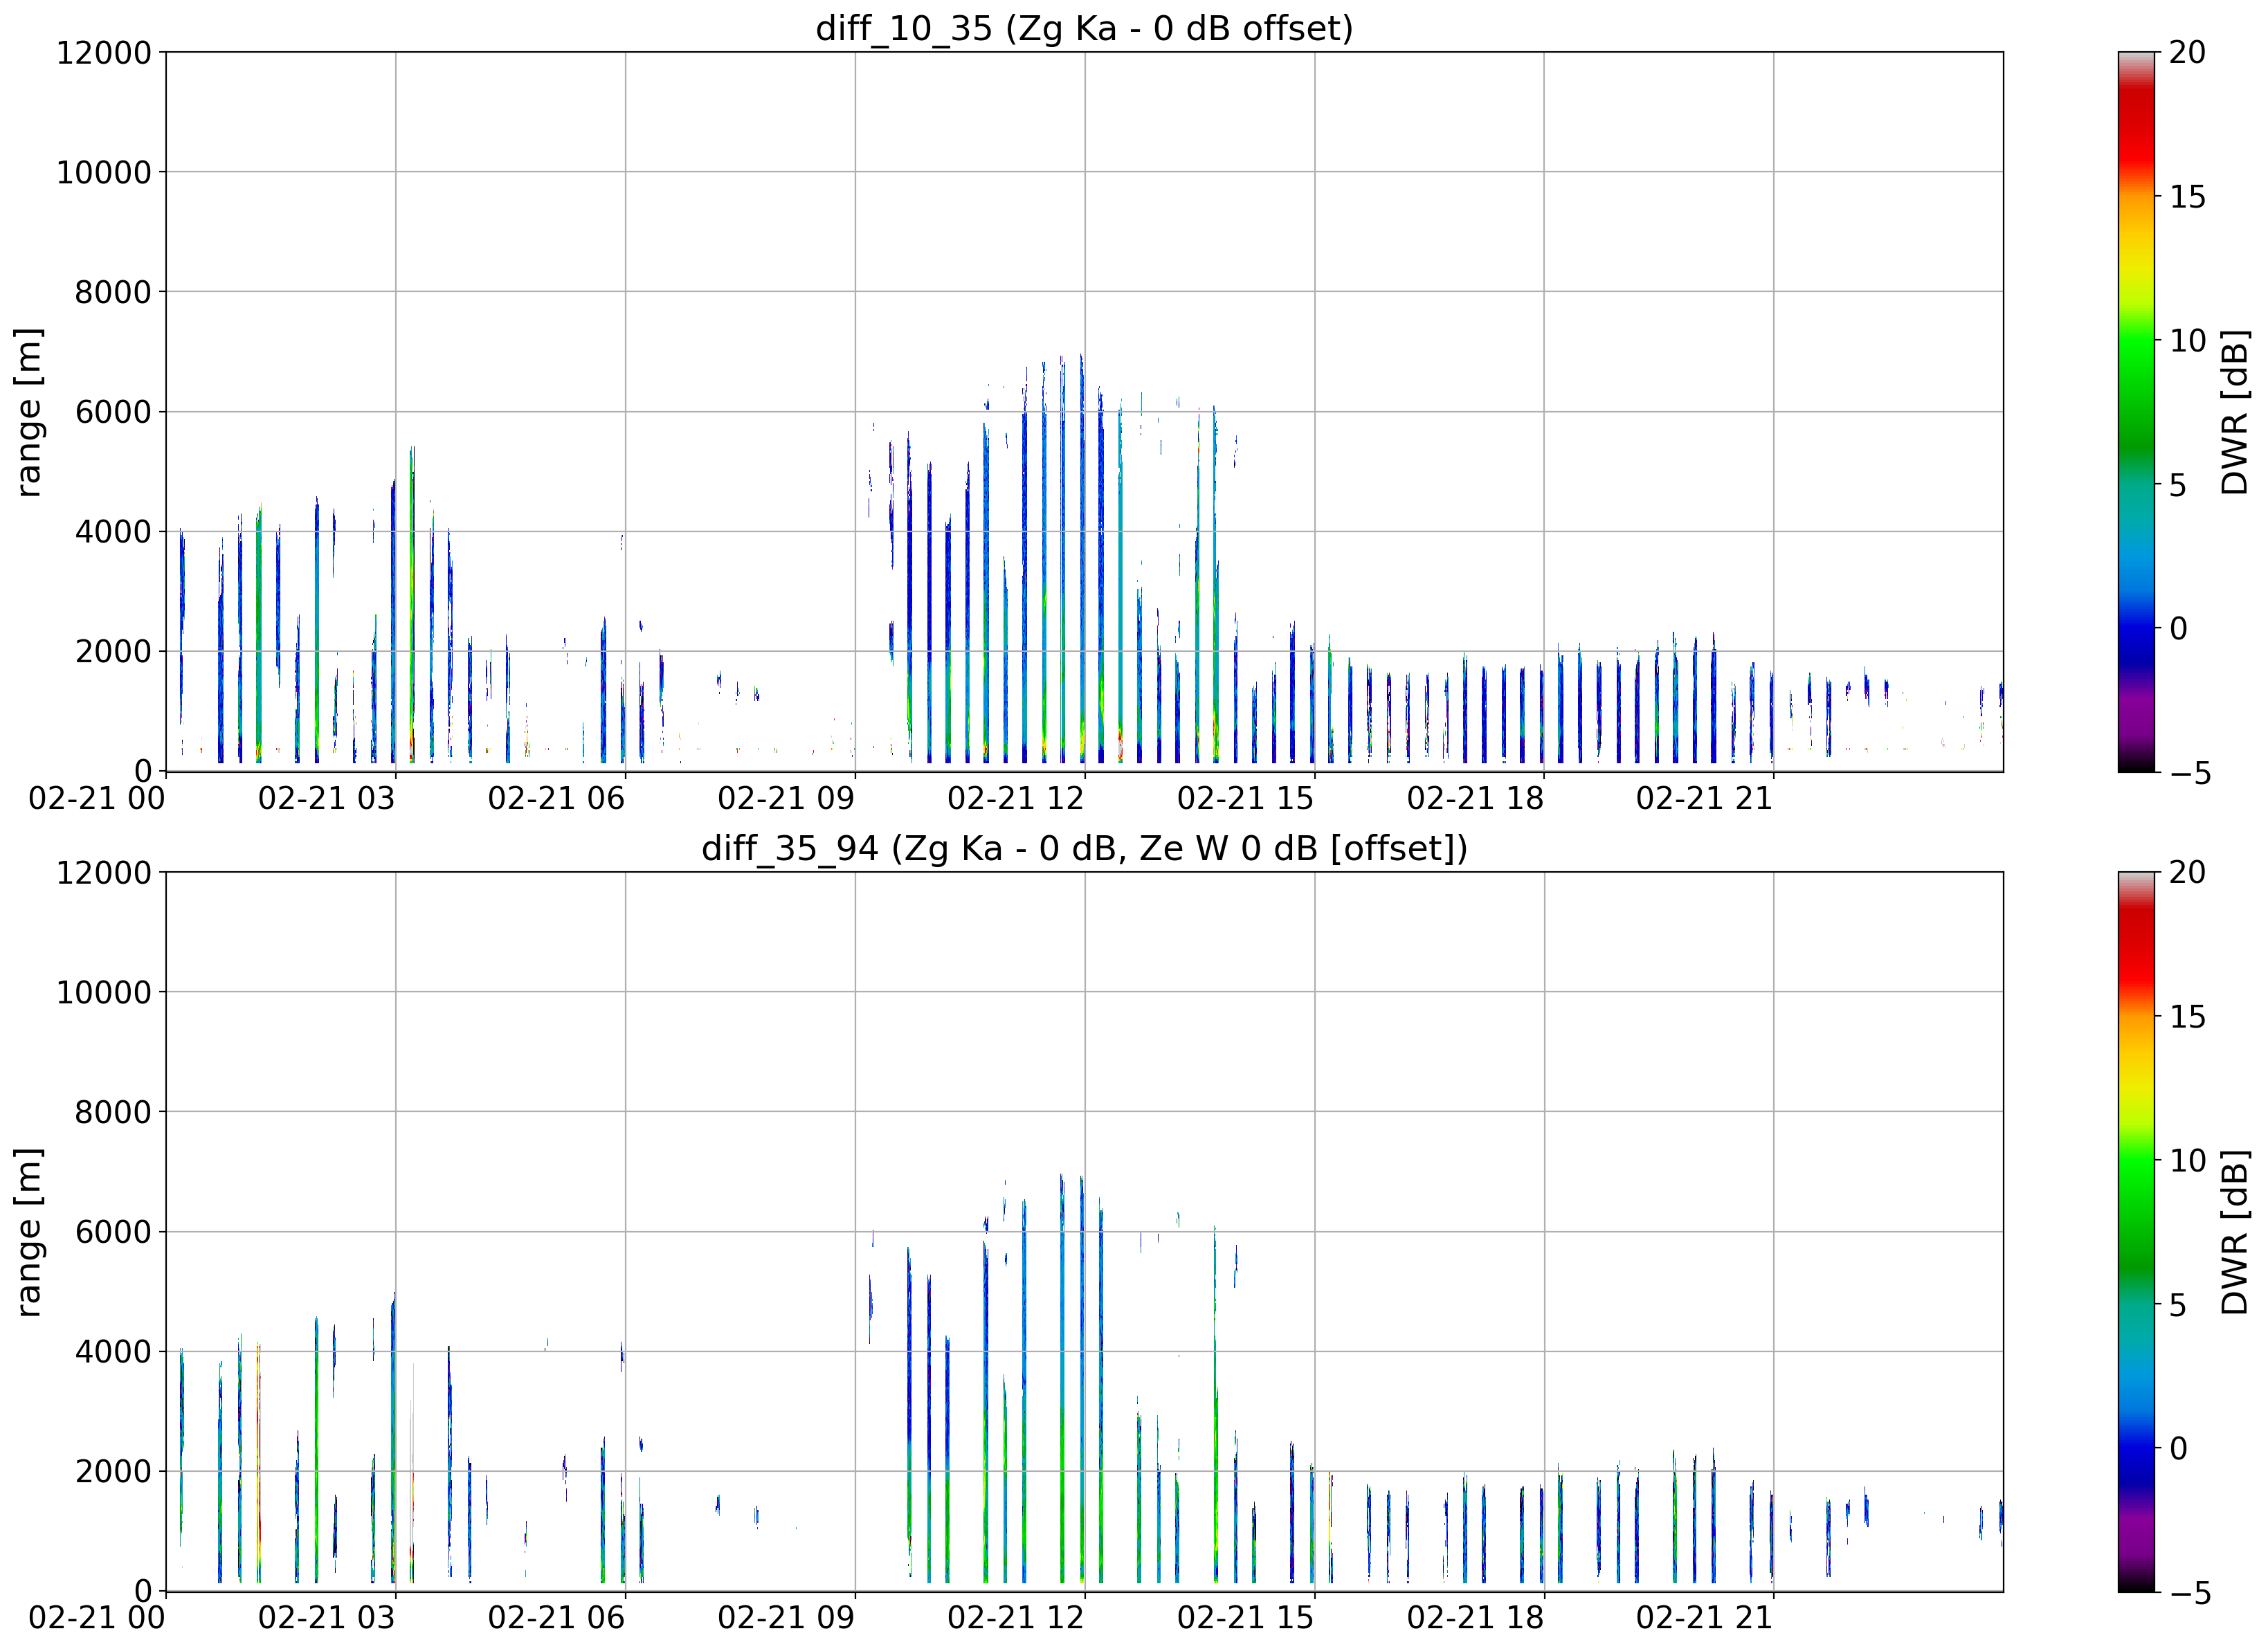Click the title 'diff_35_94 (Zg Ka - 0 dB, Ze W 0 dB [offset])'
Image resolution: width=2268 pixels, height=1649 pixels.
(x=1084, y=848)
